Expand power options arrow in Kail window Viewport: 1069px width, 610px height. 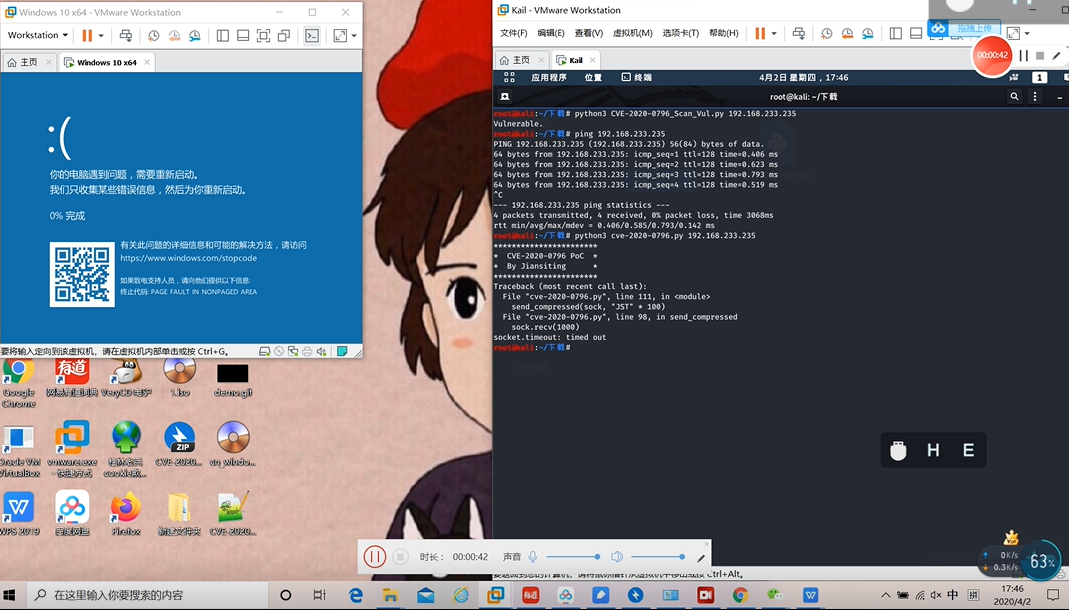[774, 33]
